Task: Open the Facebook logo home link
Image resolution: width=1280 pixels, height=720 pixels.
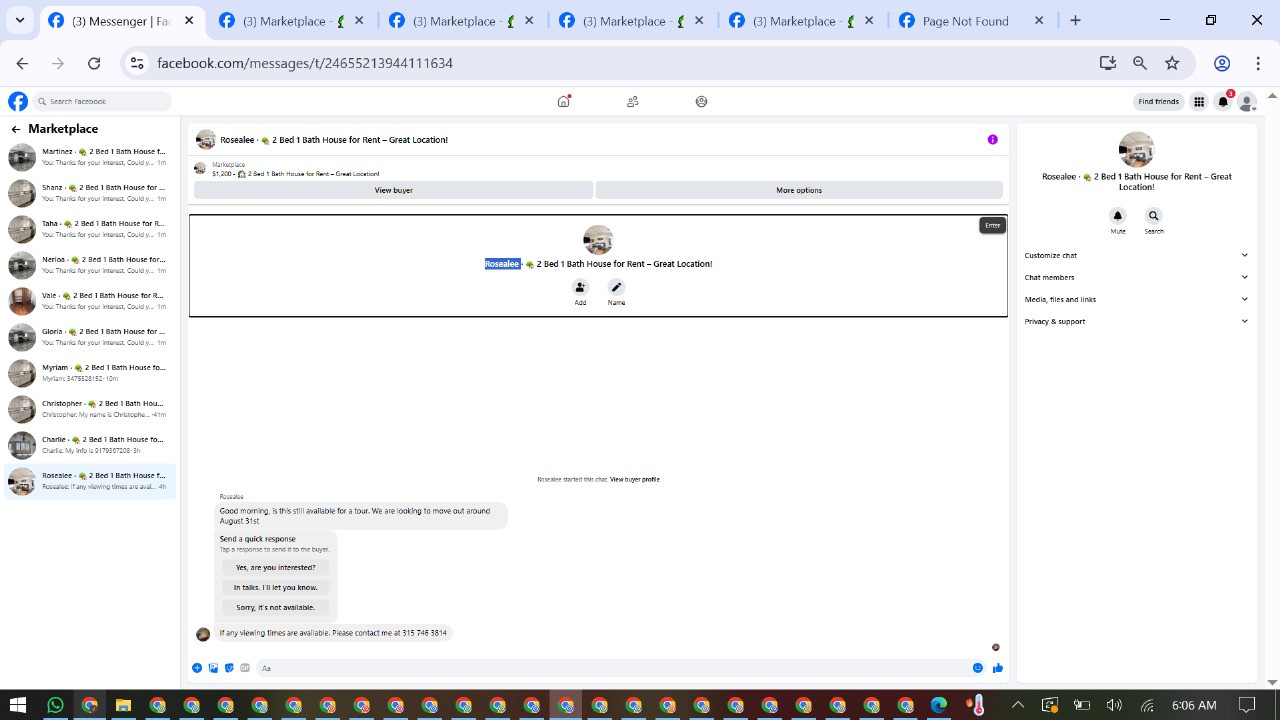Action: [18, 101]
